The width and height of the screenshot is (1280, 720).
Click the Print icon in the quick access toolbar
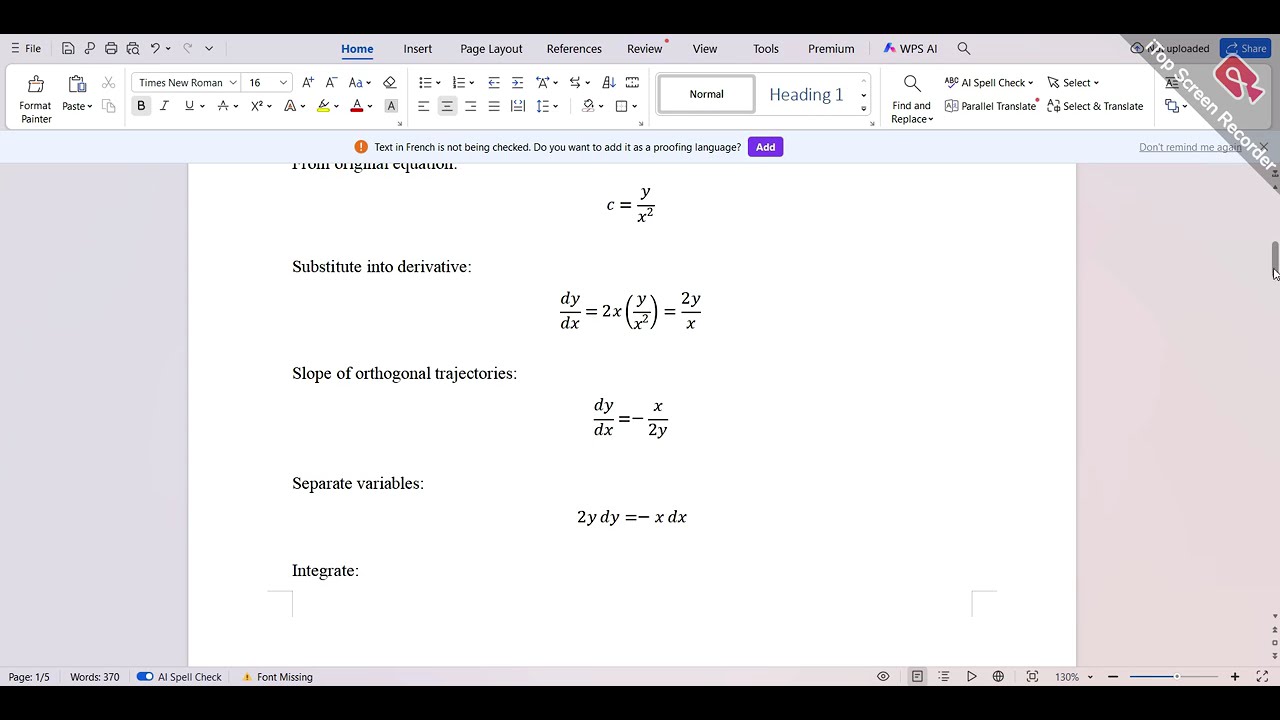111,48
